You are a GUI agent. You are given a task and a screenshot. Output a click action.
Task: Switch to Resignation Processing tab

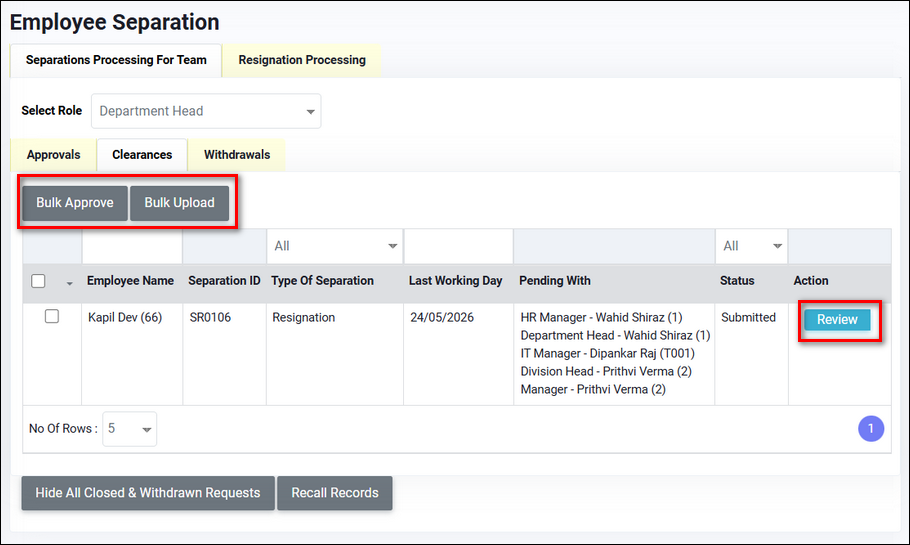(301, 60)
